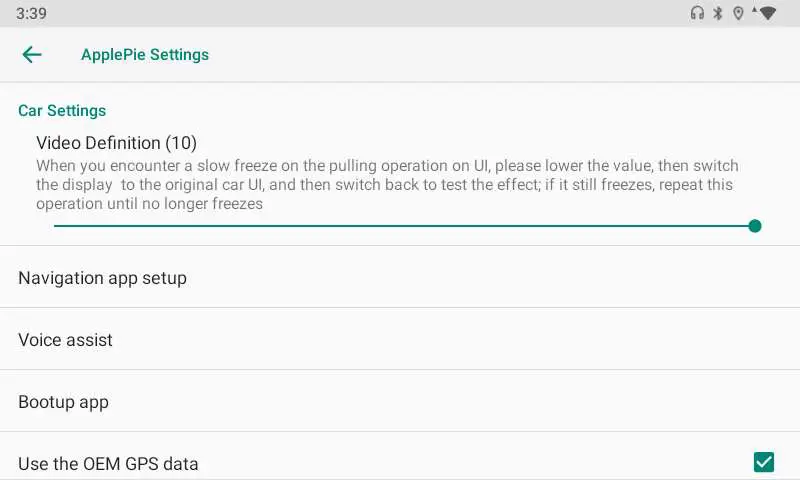Tap the Car Settings section header
Screen dimensions: 800x480
point(62,111)
